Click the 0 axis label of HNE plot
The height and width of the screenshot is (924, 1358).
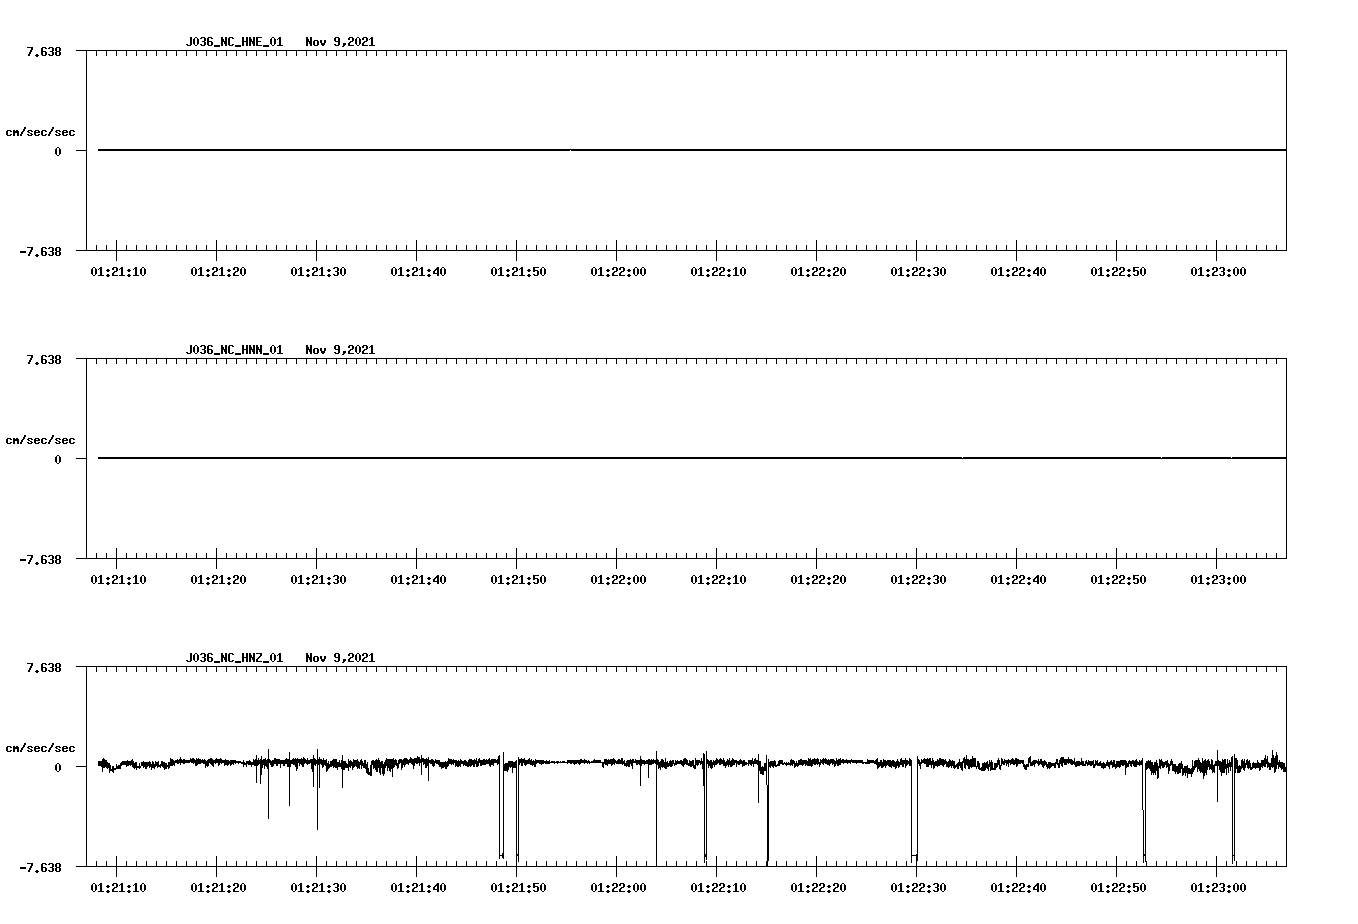(58, 151)
